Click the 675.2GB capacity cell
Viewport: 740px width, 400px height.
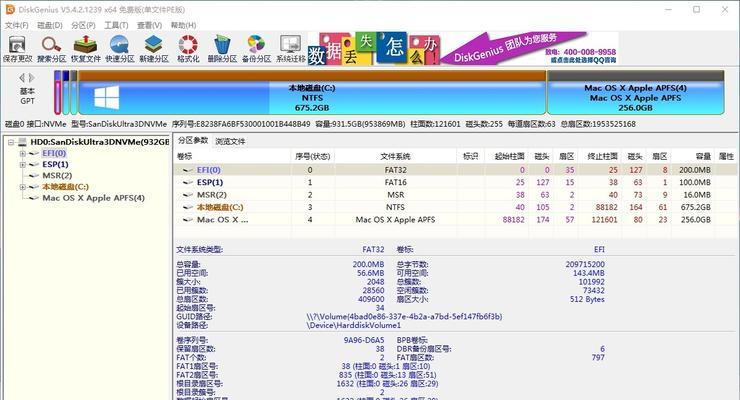[696, 207]
